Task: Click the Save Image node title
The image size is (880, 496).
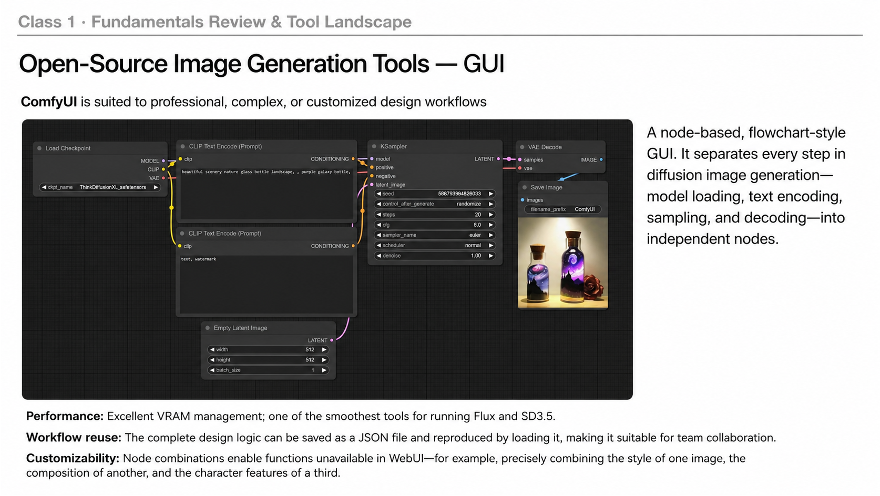Action: [x=546, y=187]
